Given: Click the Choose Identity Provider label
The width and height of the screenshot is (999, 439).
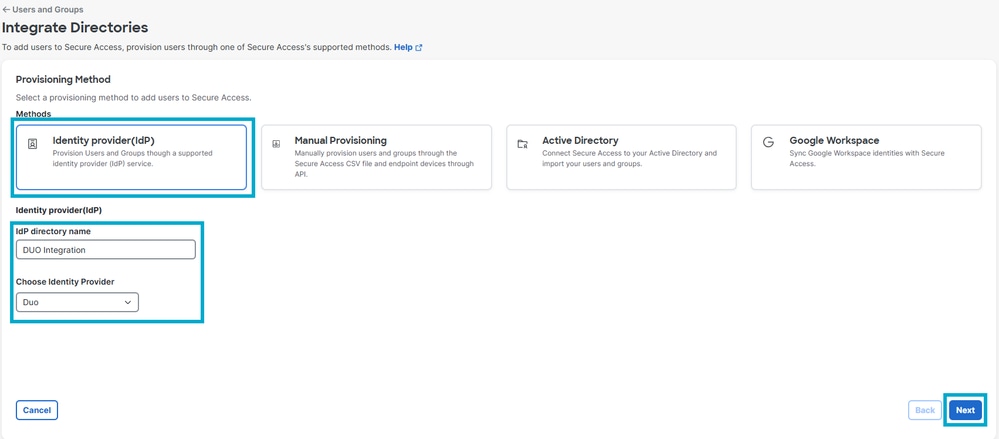Looking at the screenshot, I should tap(65, 282).
